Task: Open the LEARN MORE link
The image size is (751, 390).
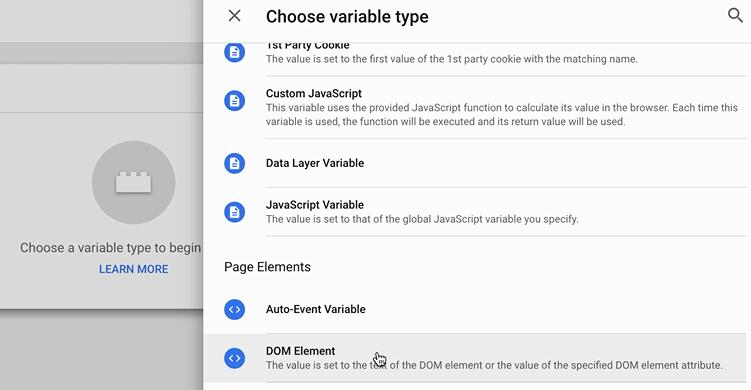Action: click(134, 269)
